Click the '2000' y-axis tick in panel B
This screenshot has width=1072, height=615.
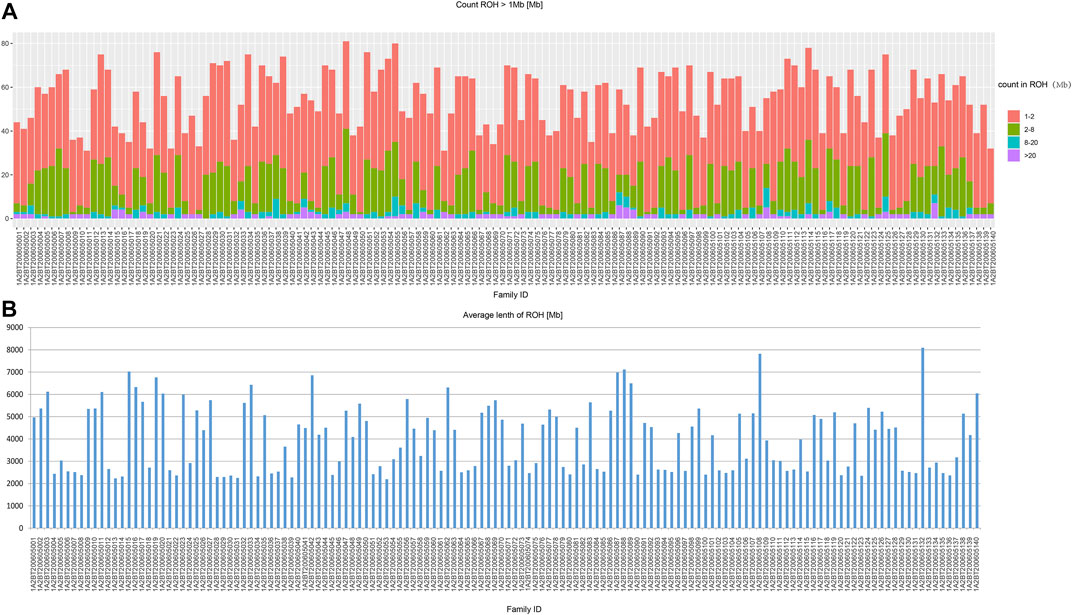click(16, 484)
